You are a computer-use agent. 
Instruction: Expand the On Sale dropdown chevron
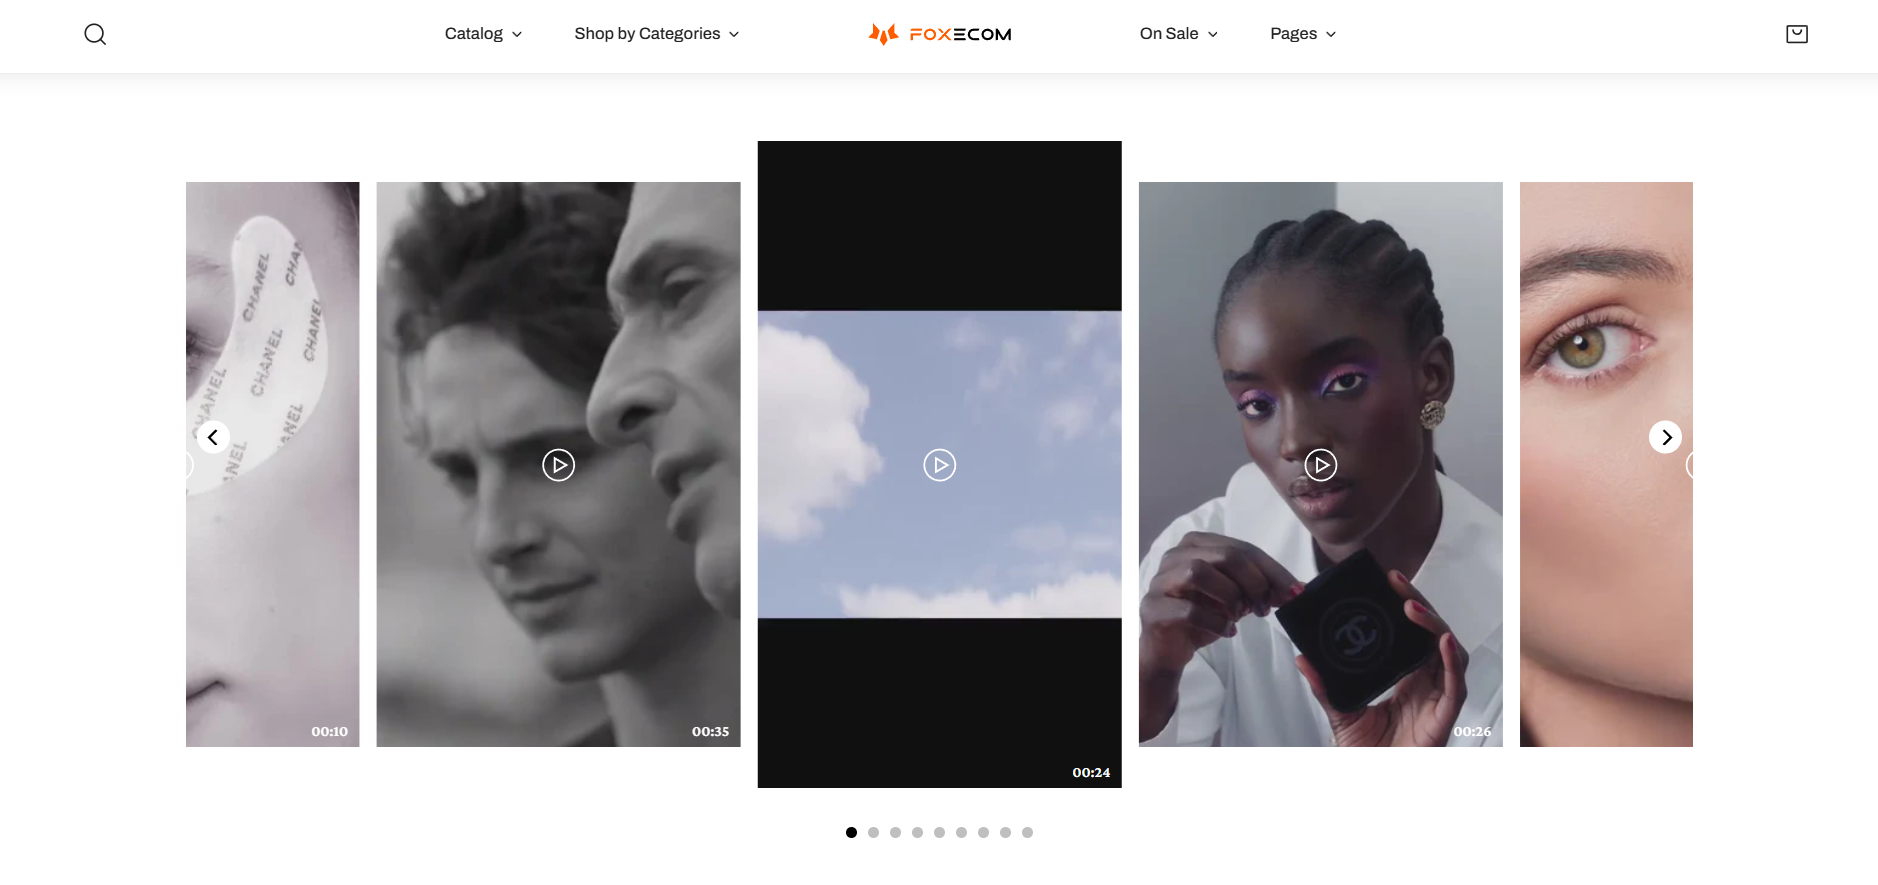[1213, 34]
